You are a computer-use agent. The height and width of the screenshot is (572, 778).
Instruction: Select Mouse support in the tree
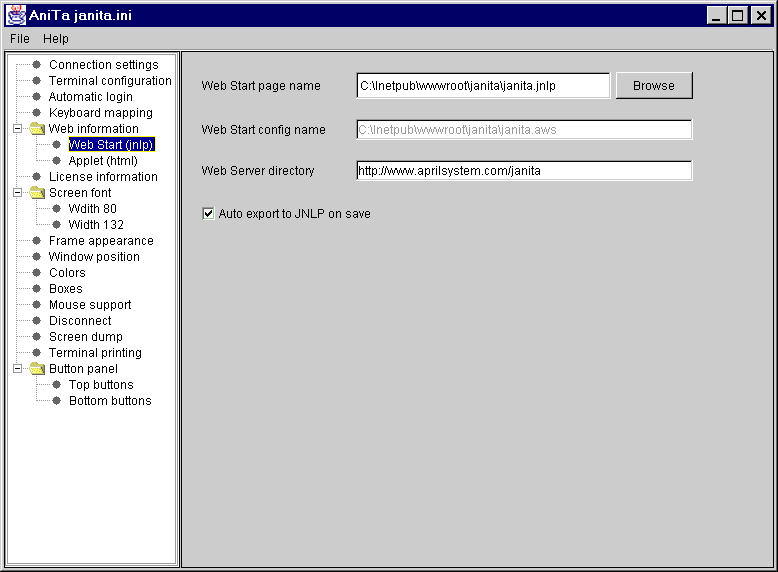90,305
